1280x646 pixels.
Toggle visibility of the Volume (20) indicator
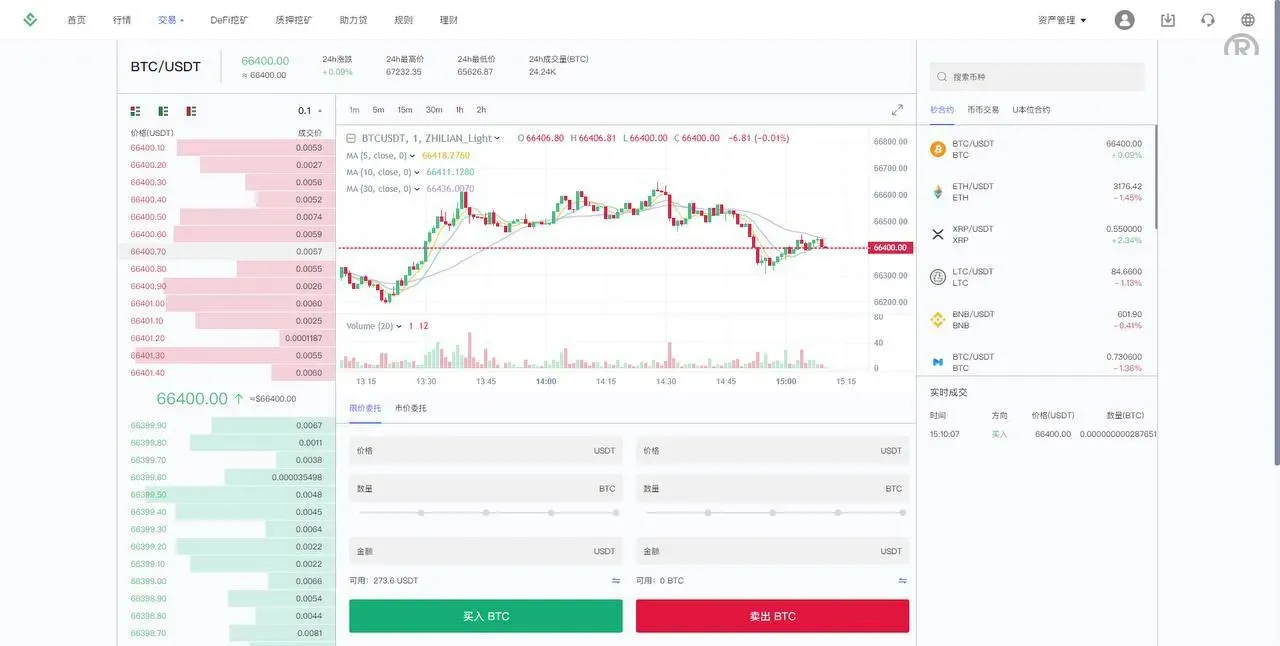click(x=399, y=324)
